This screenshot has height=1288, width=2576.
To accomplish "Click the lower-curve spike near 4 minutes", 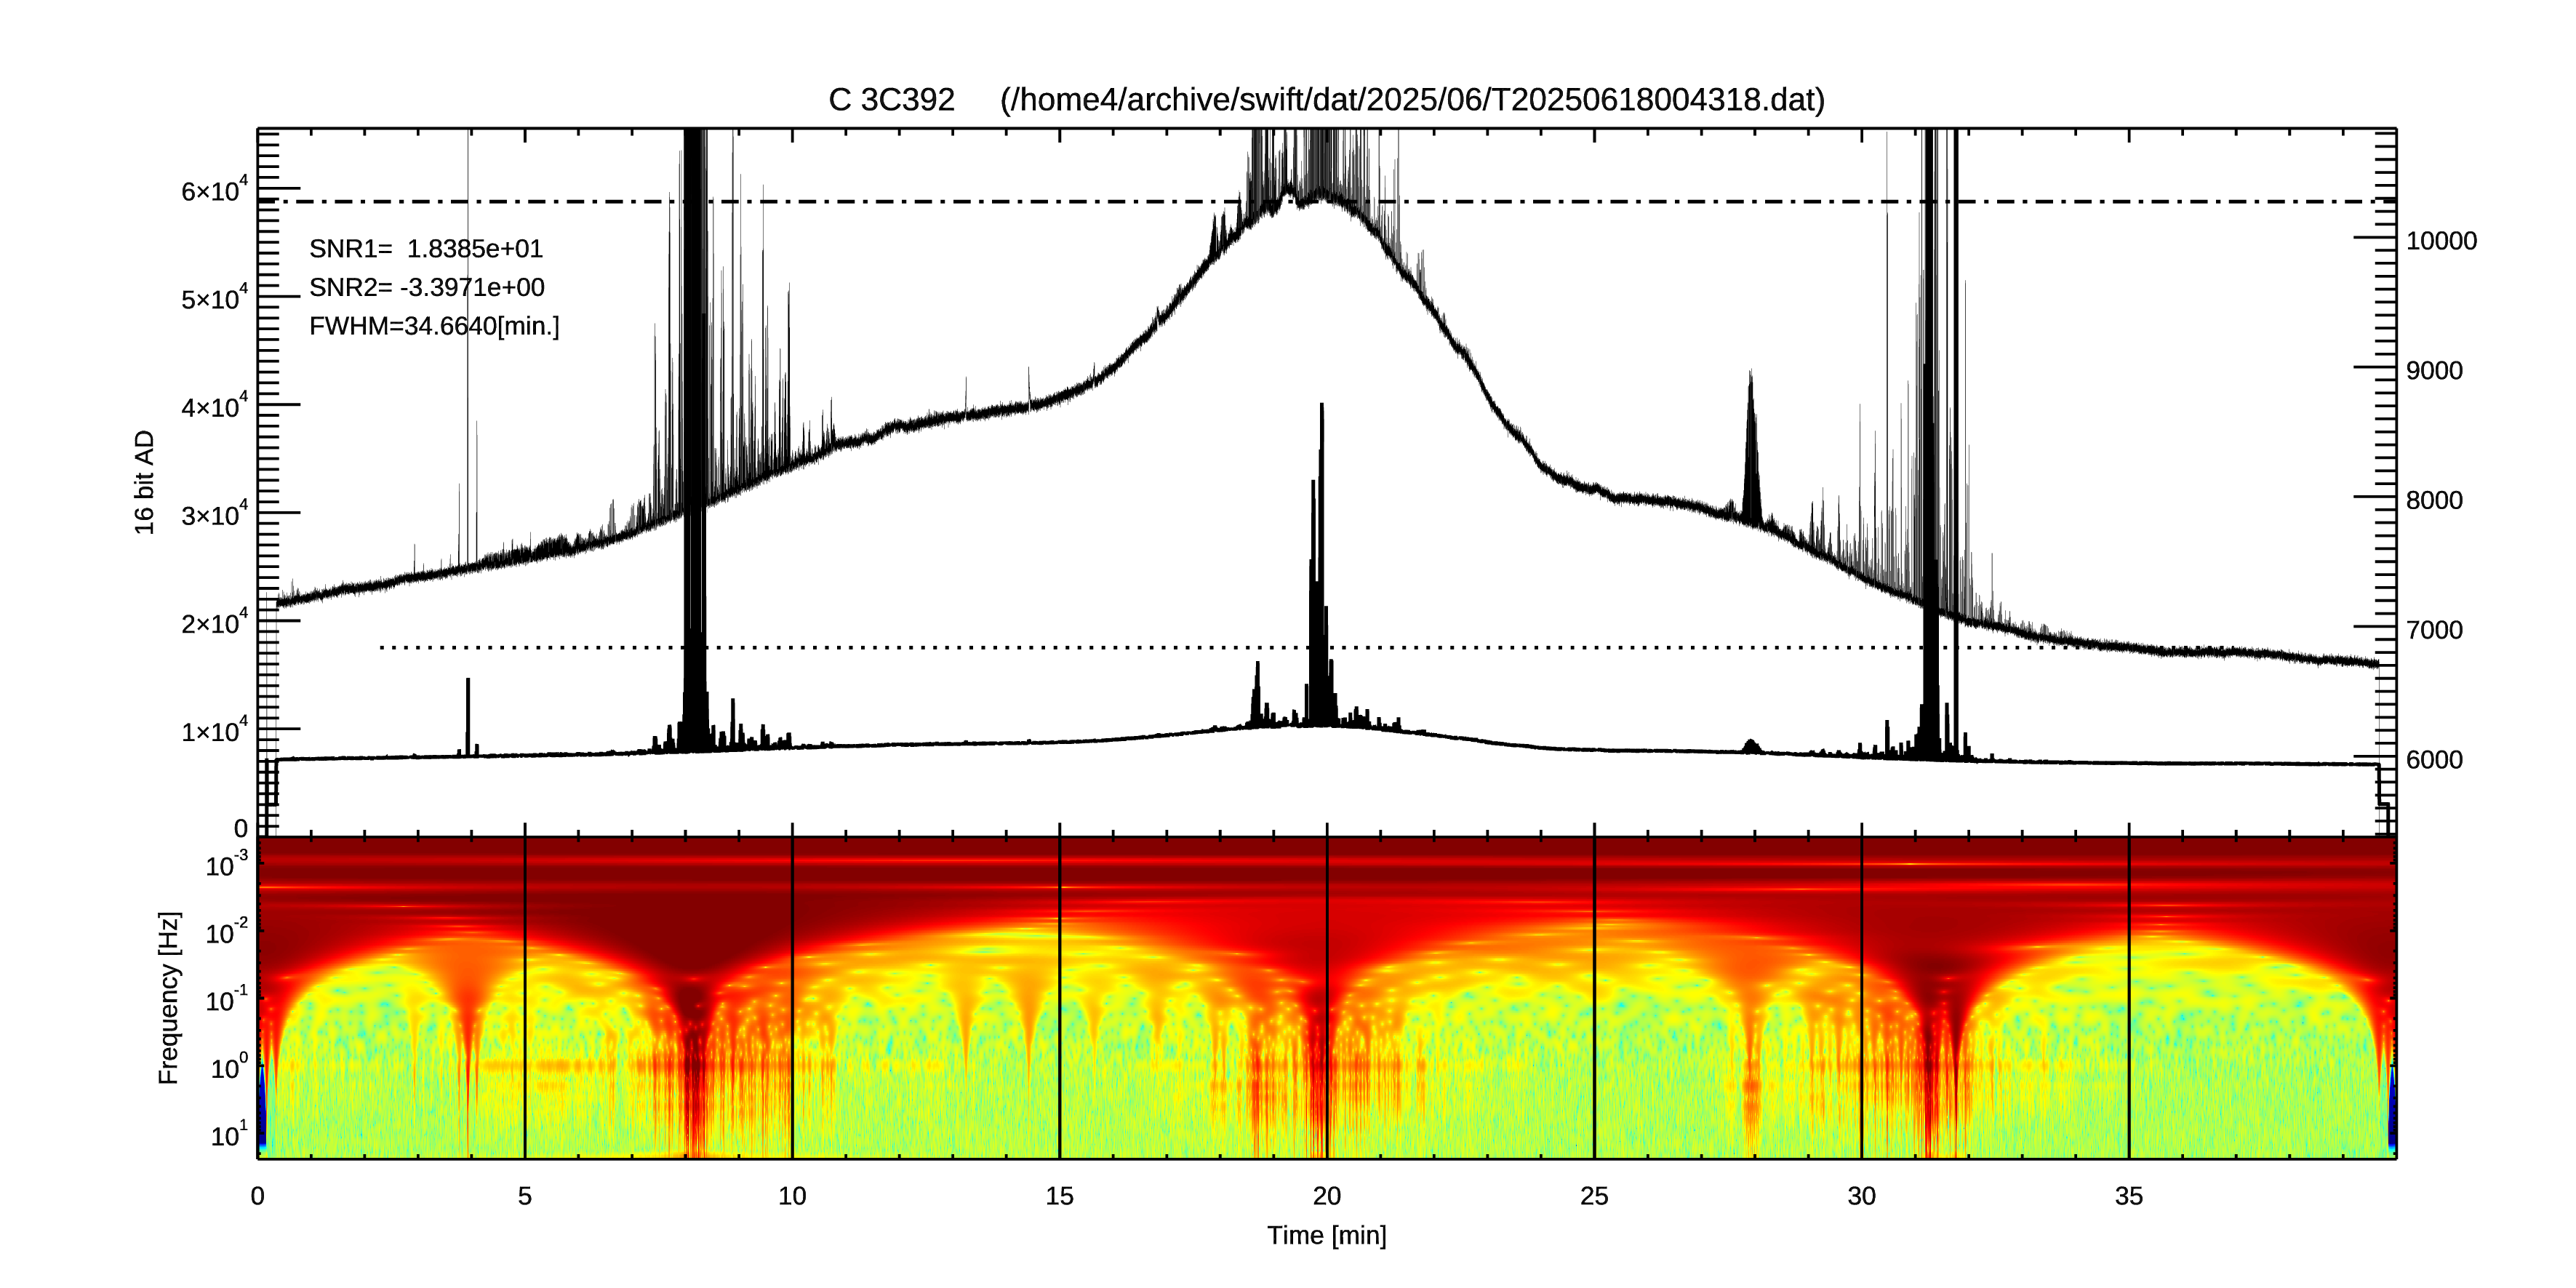I will 467,716.
